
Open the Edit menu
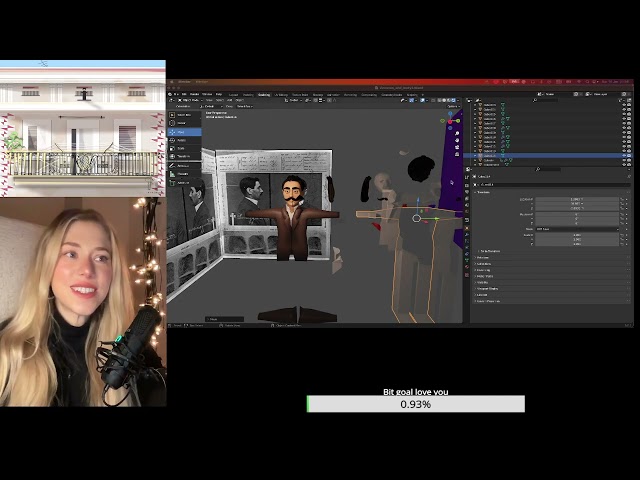(x=184, y=94)
